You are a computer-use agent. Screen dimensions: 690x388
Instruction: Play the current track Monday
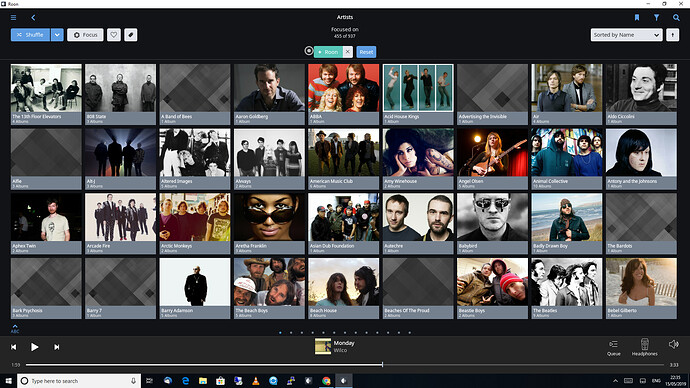34,347
